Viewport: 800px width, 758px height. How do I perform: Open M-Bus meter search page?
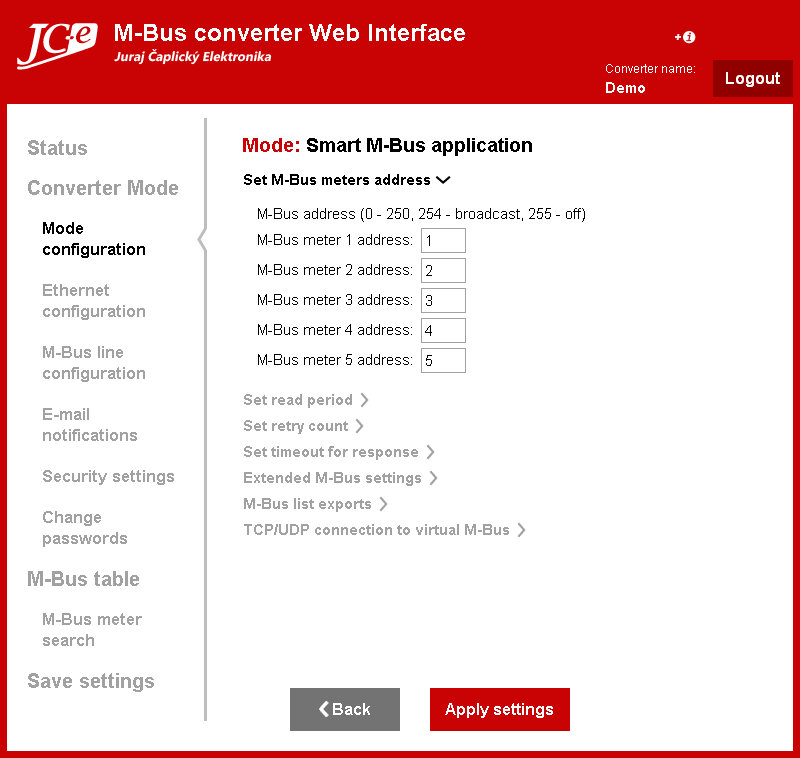(91, 630)
